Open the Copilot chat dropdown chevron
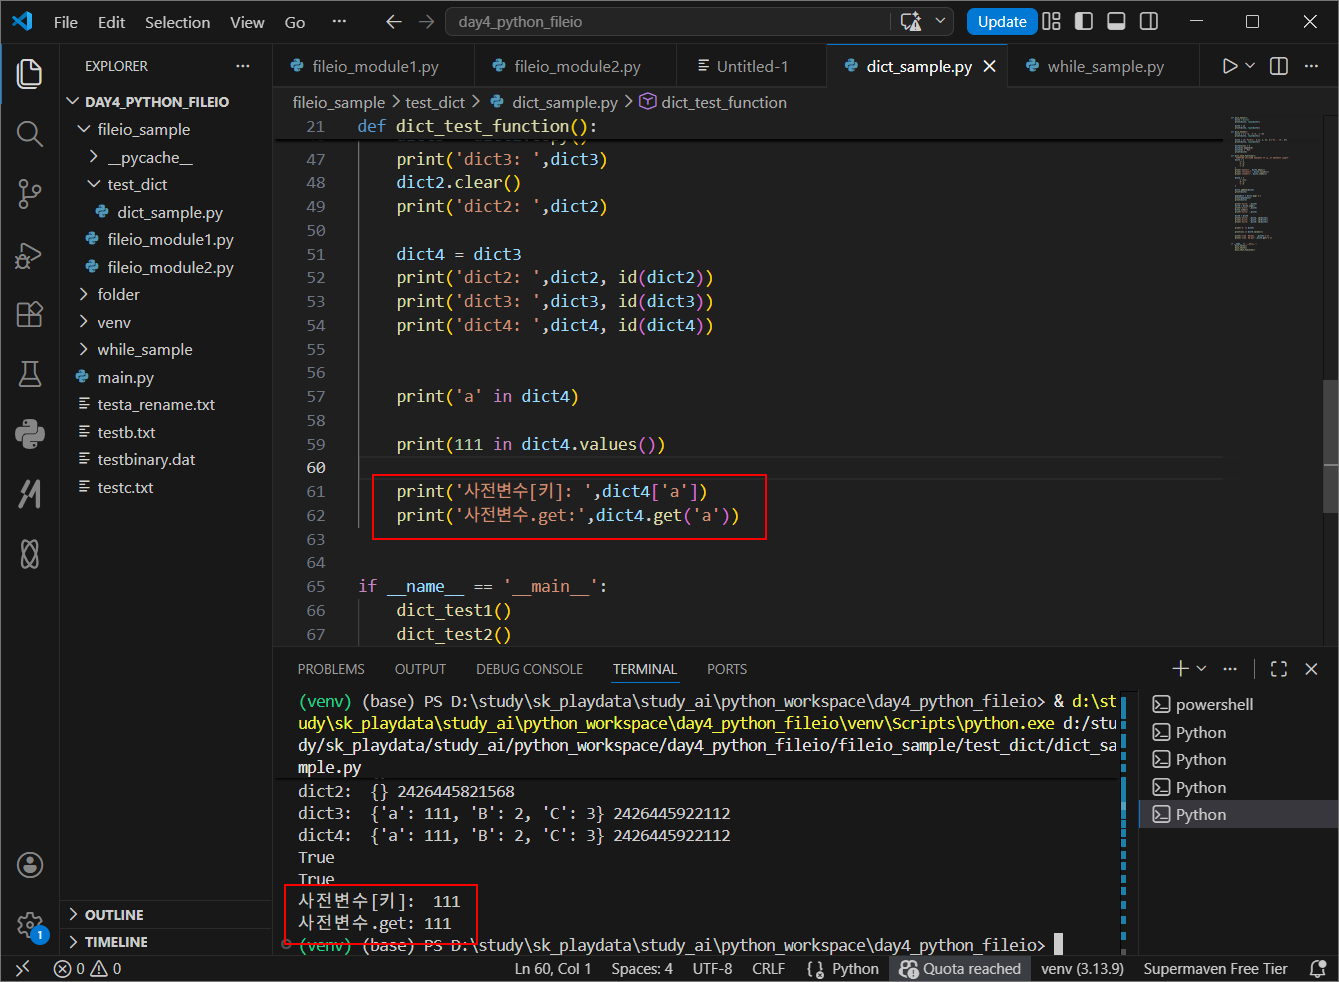 coord(940,21)
